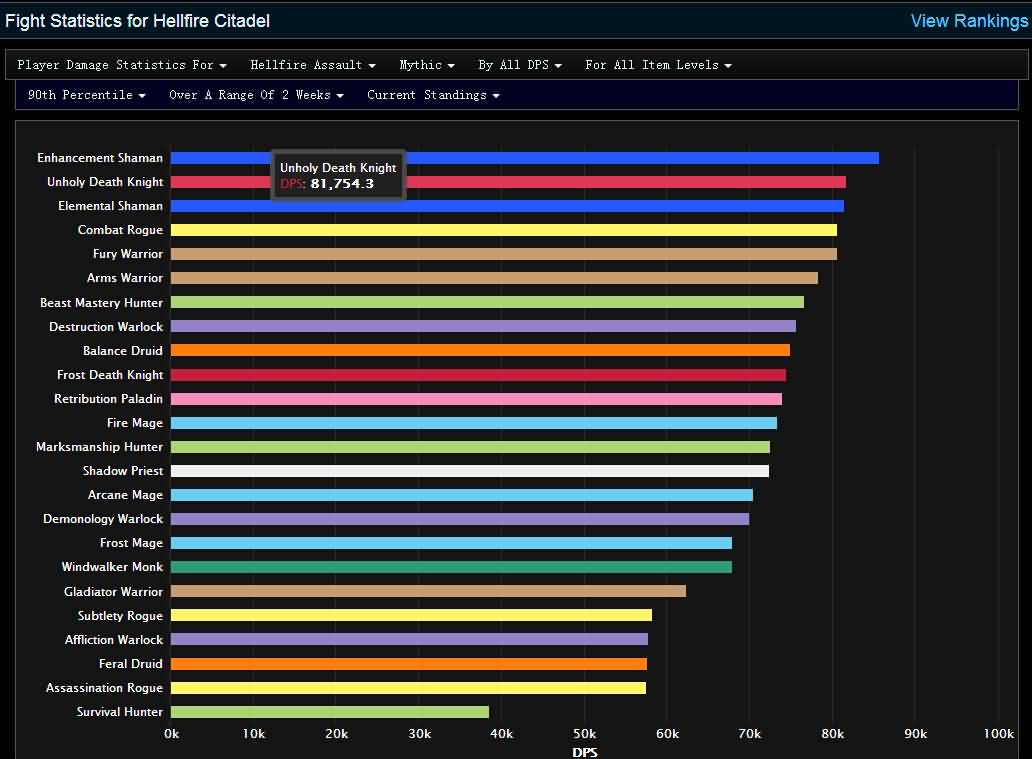Click the Frost Mage label
This screenshot has height=759, width=1032.
[x=132, y=543]
